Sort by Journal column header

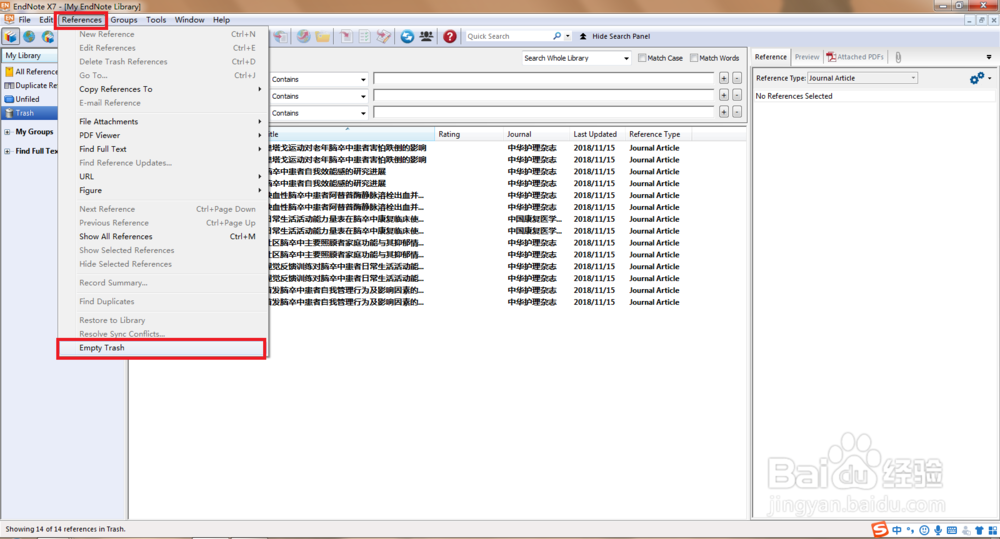coord(536,135)
